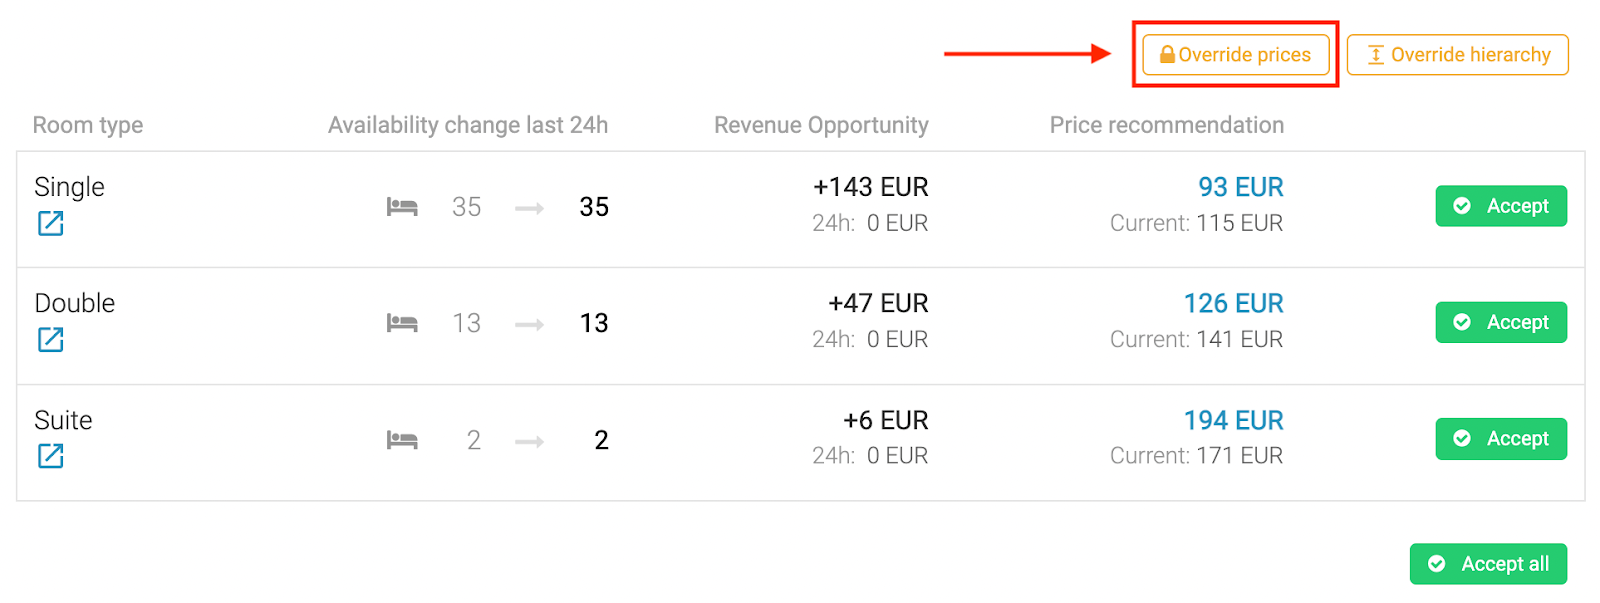Click the Revenue Opportunity column header
The height and width of the screenshot is (603, 1600).
click(820, 125)
